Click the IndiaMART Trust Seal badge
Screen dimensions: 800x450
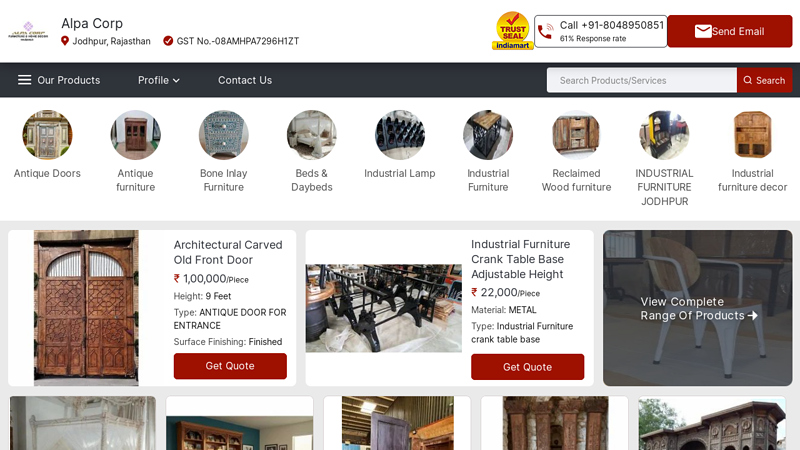point(512,31)
